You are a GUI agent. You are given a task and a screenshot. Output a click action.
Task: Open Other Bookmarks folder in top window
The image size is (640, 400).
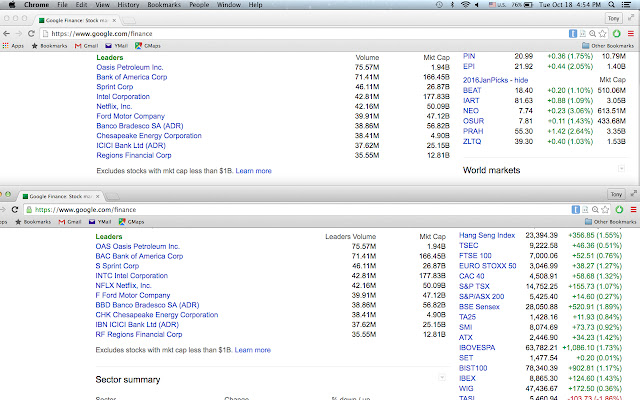[608, 46]
